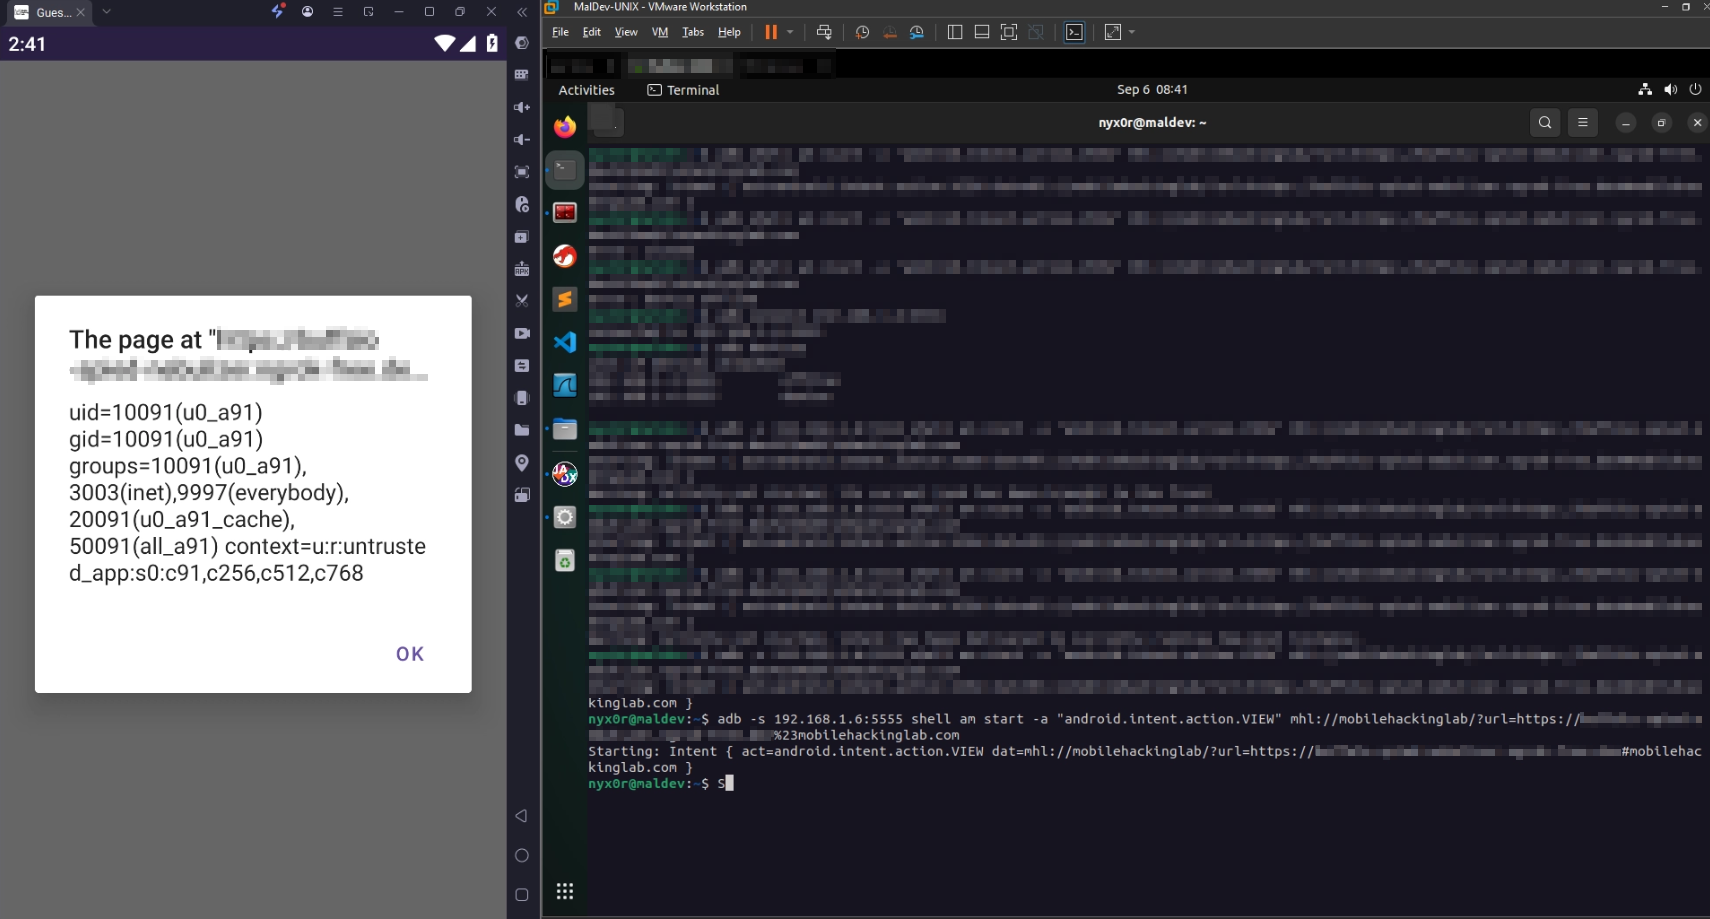The image size is (1710, 919).
Task: Pause the virtual machine
Action: (771, 32)
